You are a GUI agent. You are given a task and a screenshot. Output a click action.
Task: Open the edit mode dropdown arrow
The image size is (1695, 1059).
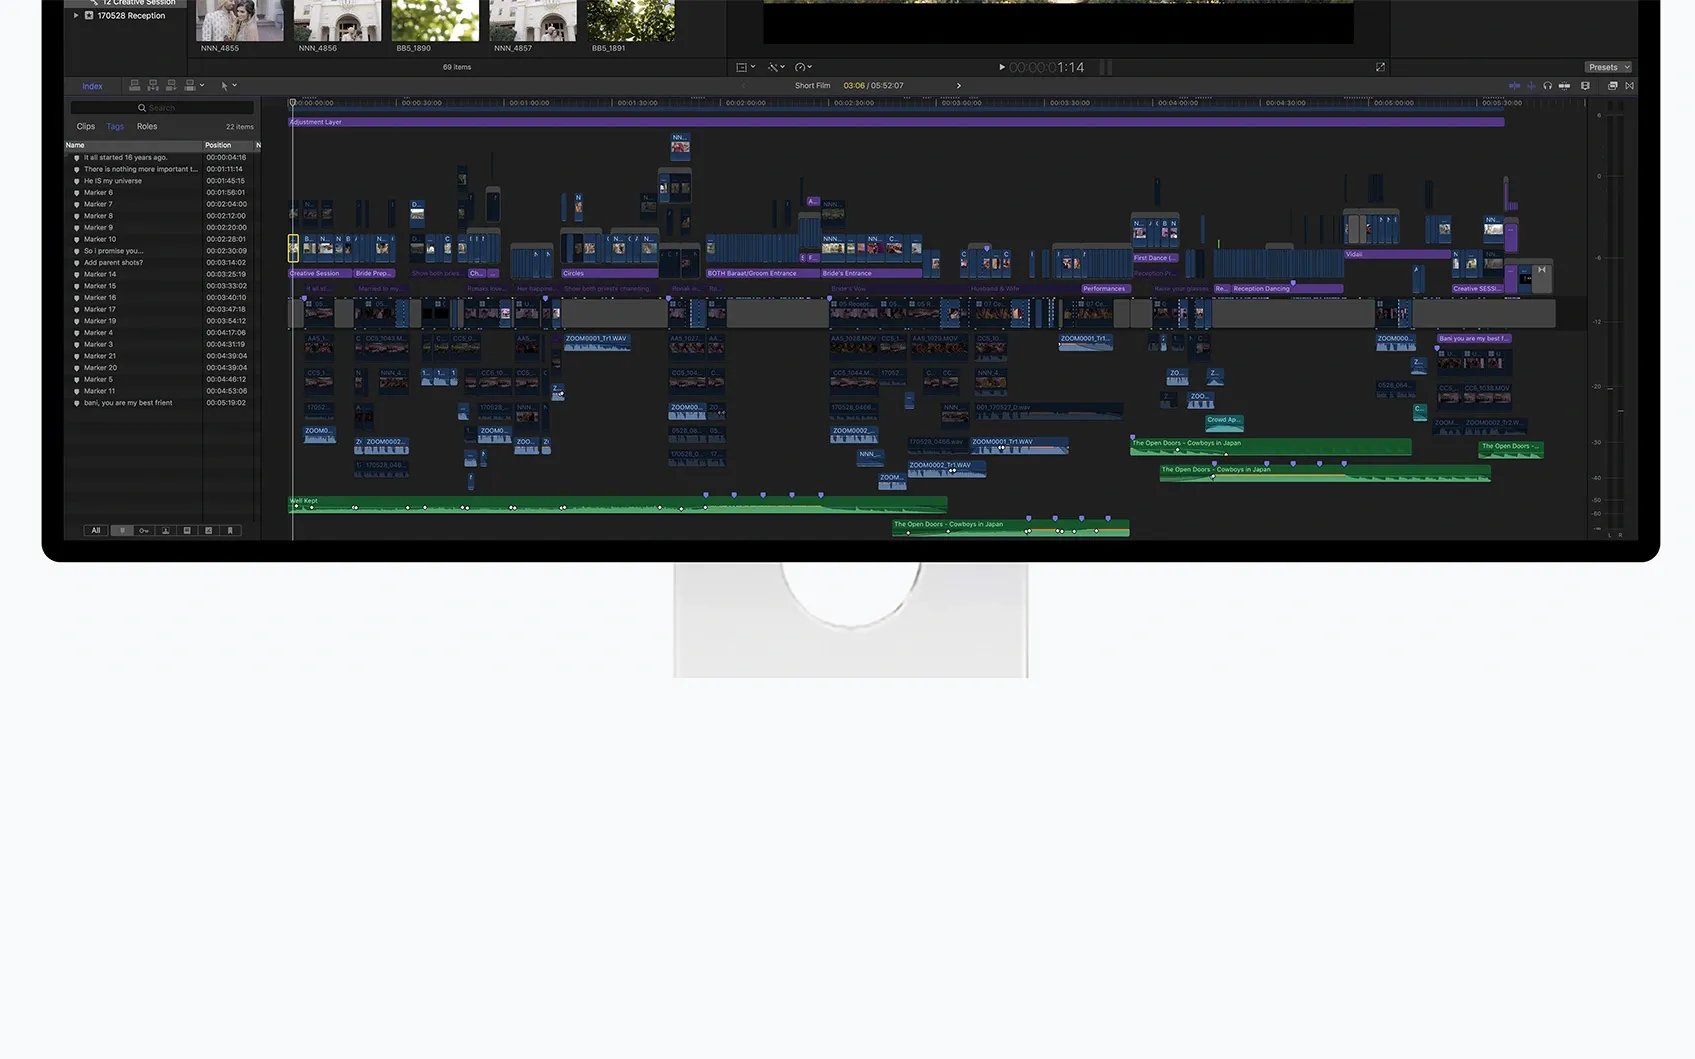click(202, 86)
